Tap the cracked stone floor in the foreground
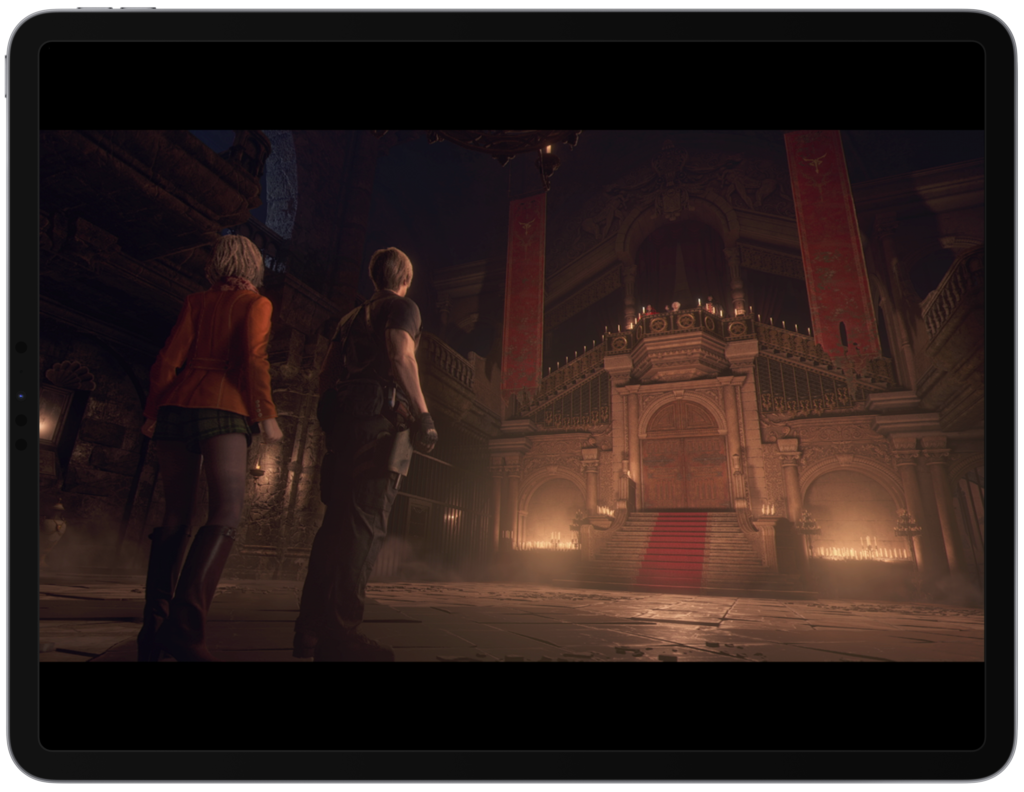This screenshot has width=1024, height=792. [600, 625]
